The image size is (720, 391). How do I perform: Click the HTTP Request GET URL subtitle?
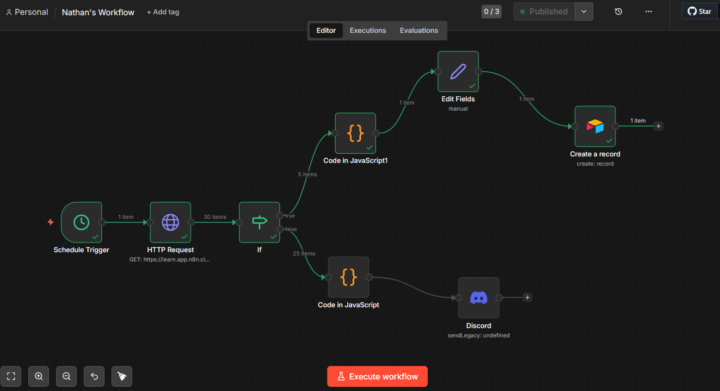169,259
